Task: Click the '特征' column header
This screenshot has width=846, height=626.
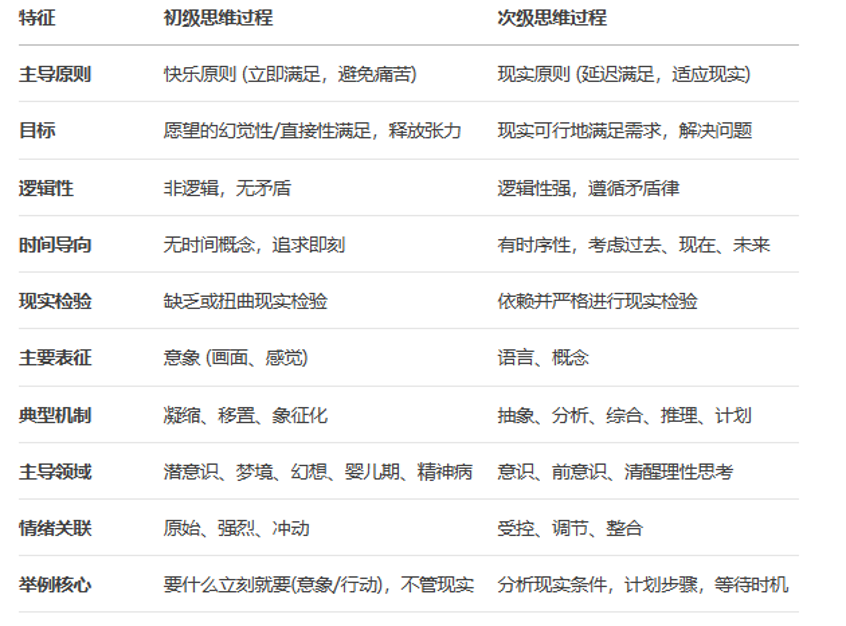Action: pyautogui.click(x=37, y=18)
